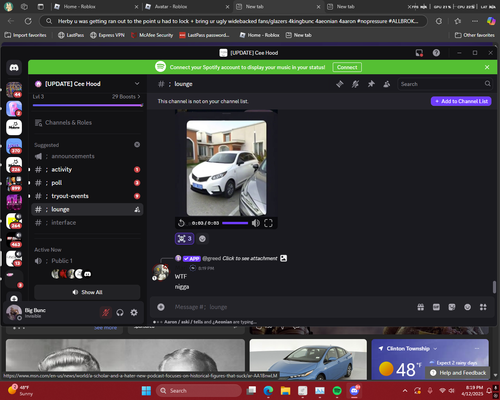
Task: Expand the 29 Boosts chevron
Action: click(x=139, y=97)
